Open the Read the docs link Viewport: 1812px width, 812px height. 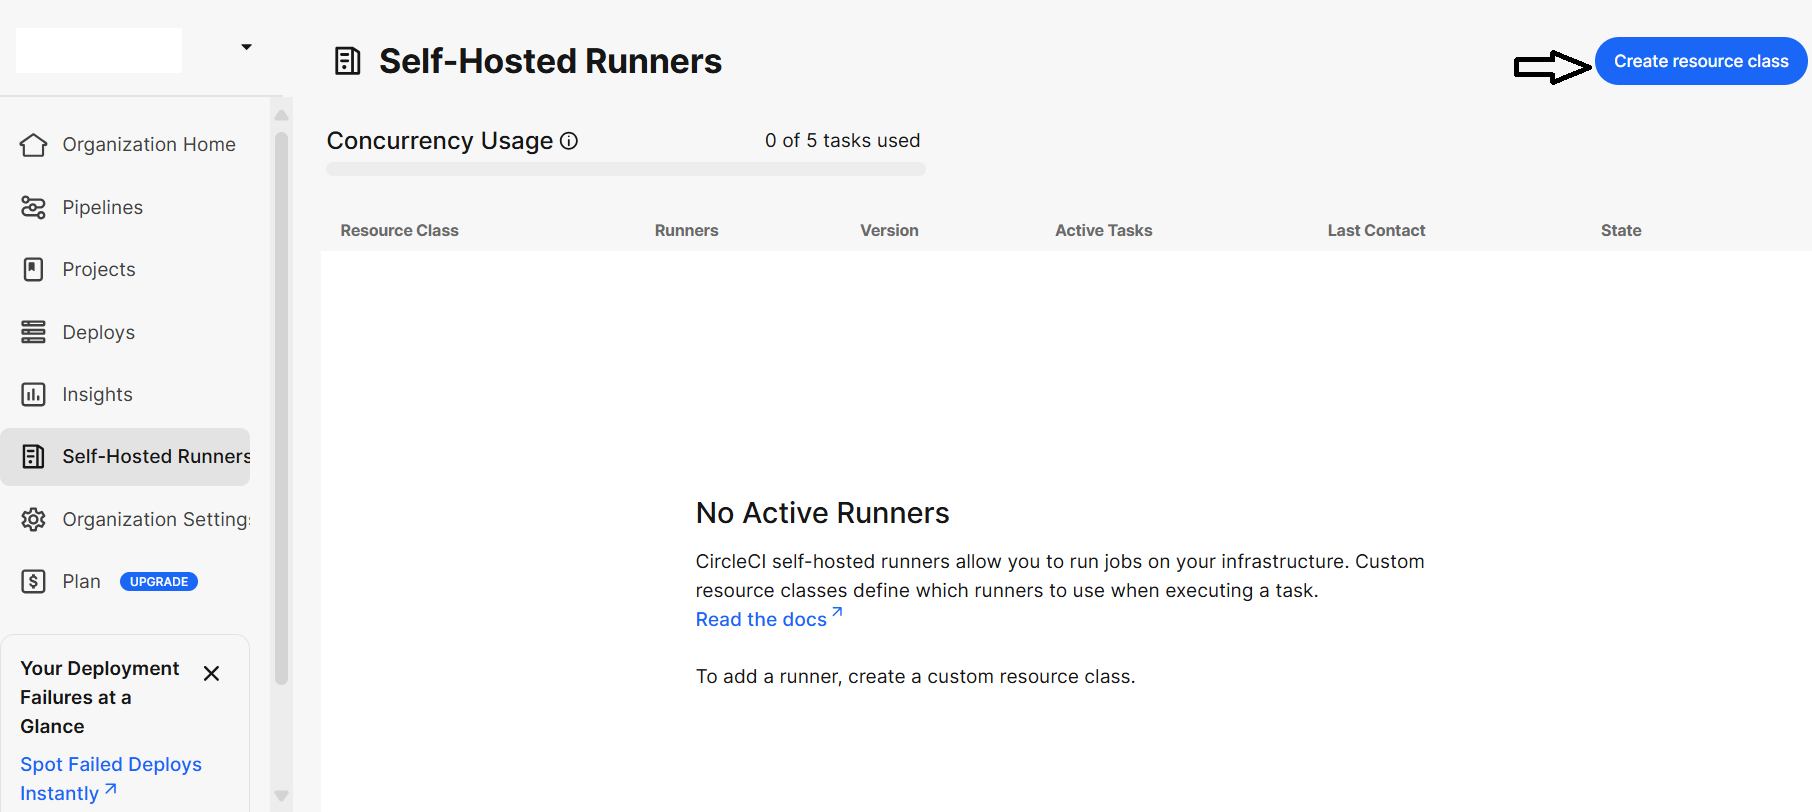click(762, 619)
